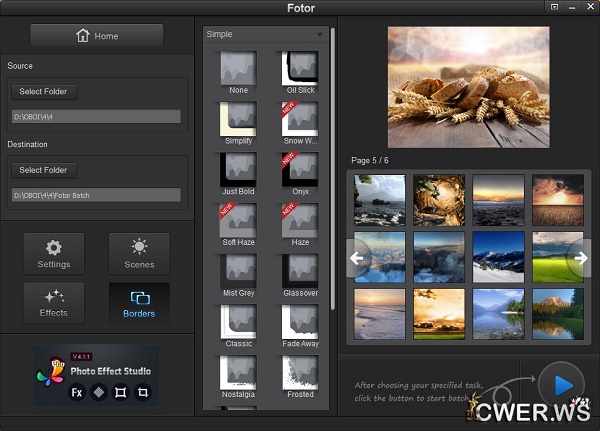The height and width of the screenshot is (431, 600).
Task: Apply the Classic border
Action: tap(238, 326)
